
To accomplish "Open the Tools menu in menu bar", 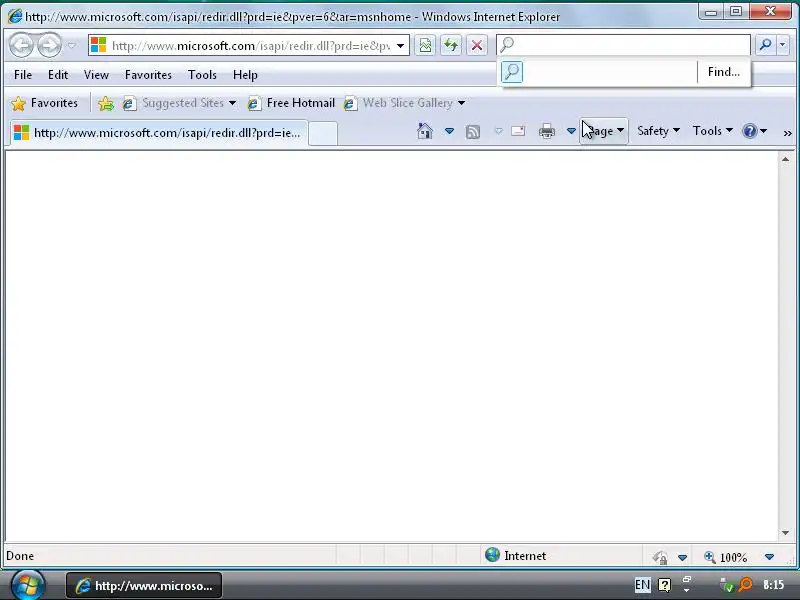I will point(202,75).
